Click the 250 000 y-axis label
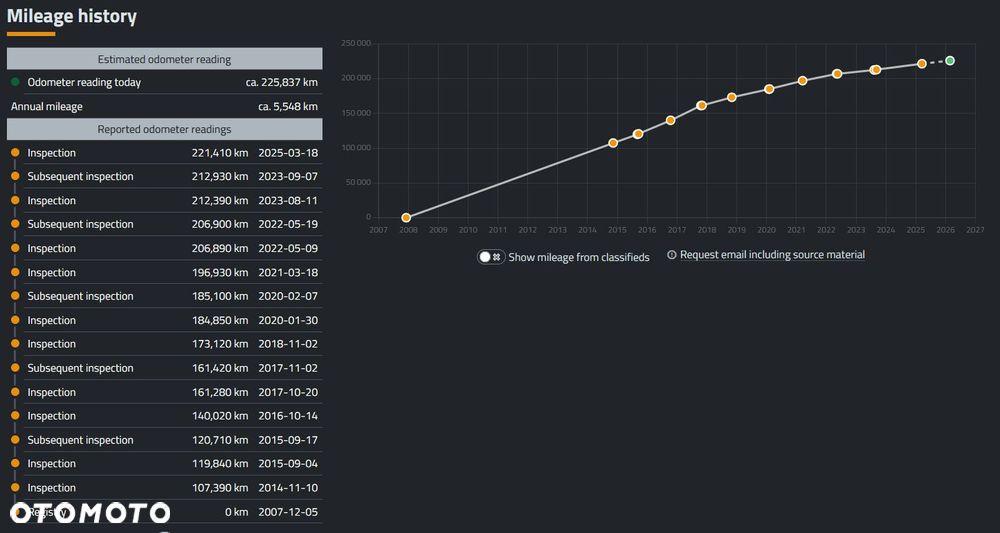1000x533 pixels. [x=357, y=43]
